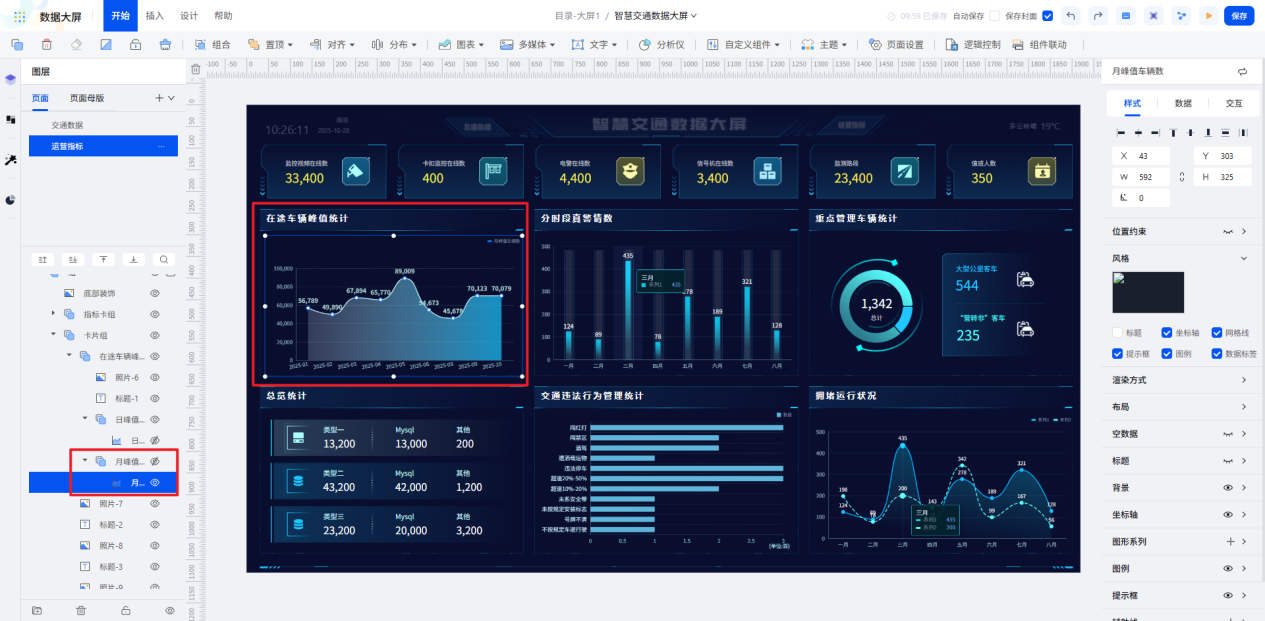Toggle visibility of 照片-6 layer

click(155, 377)
